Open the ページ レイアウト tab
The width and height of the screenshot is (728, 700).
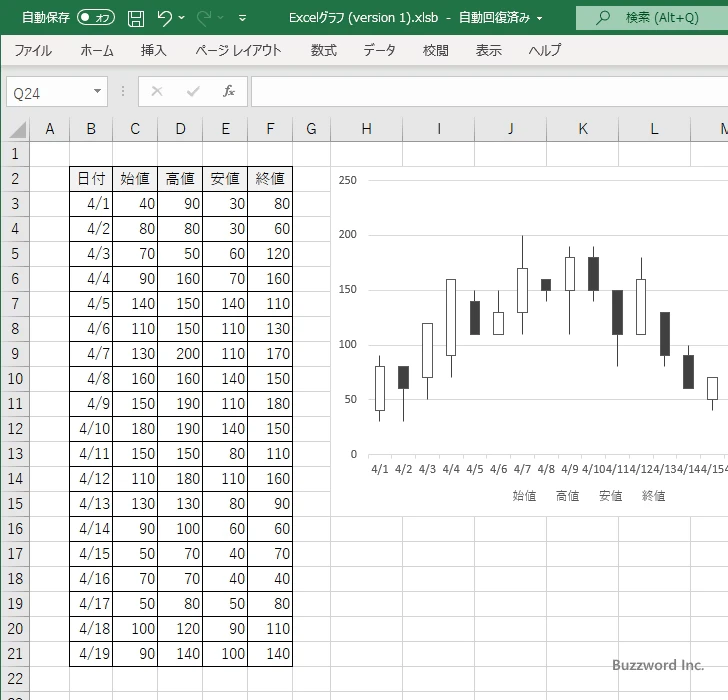click(238, 50)
